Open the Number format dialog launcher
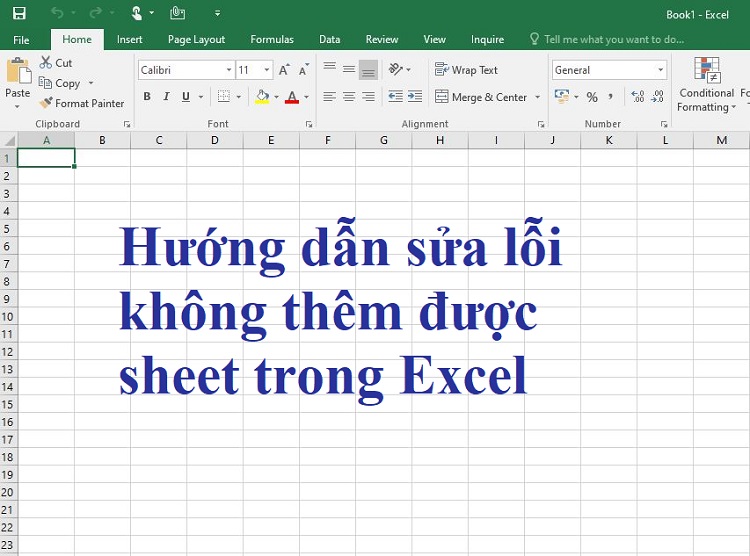750x556 pixels. pos(664,124)
